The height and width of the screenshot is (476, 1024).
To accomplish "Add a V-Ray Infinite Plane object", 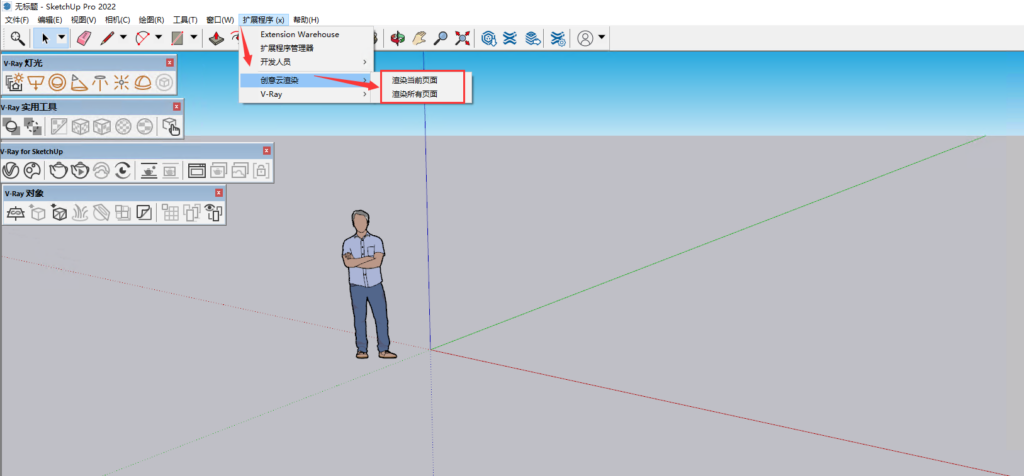I will point(15,212).
